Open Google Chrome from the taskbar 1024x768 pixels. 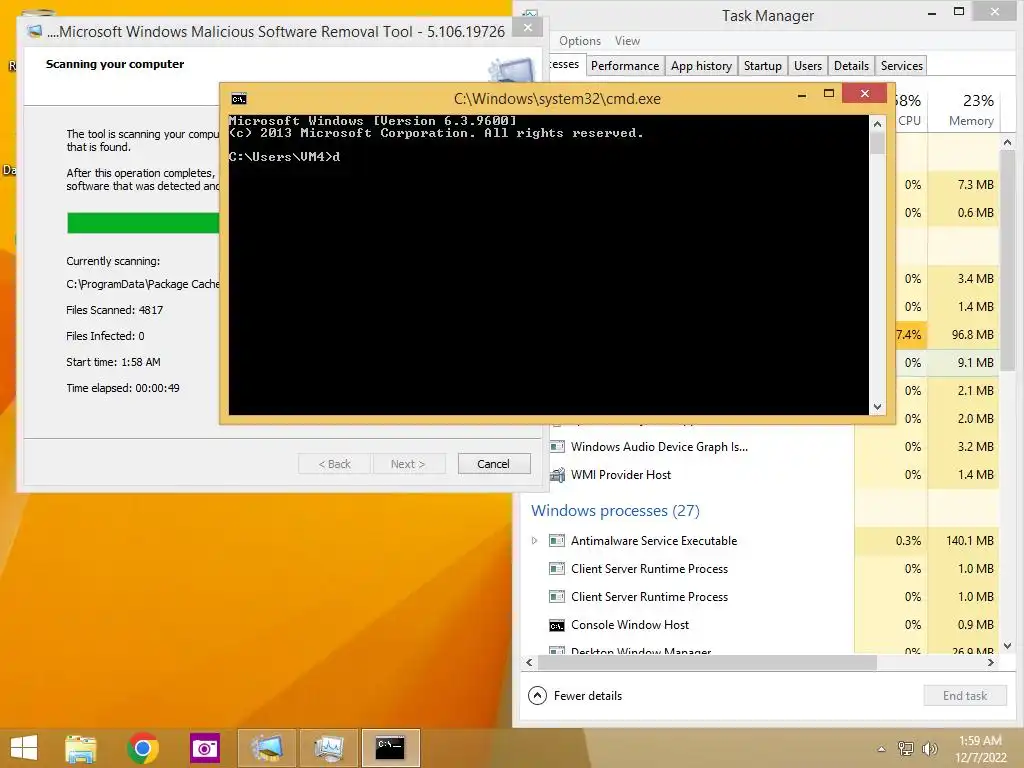click(143, 748)
